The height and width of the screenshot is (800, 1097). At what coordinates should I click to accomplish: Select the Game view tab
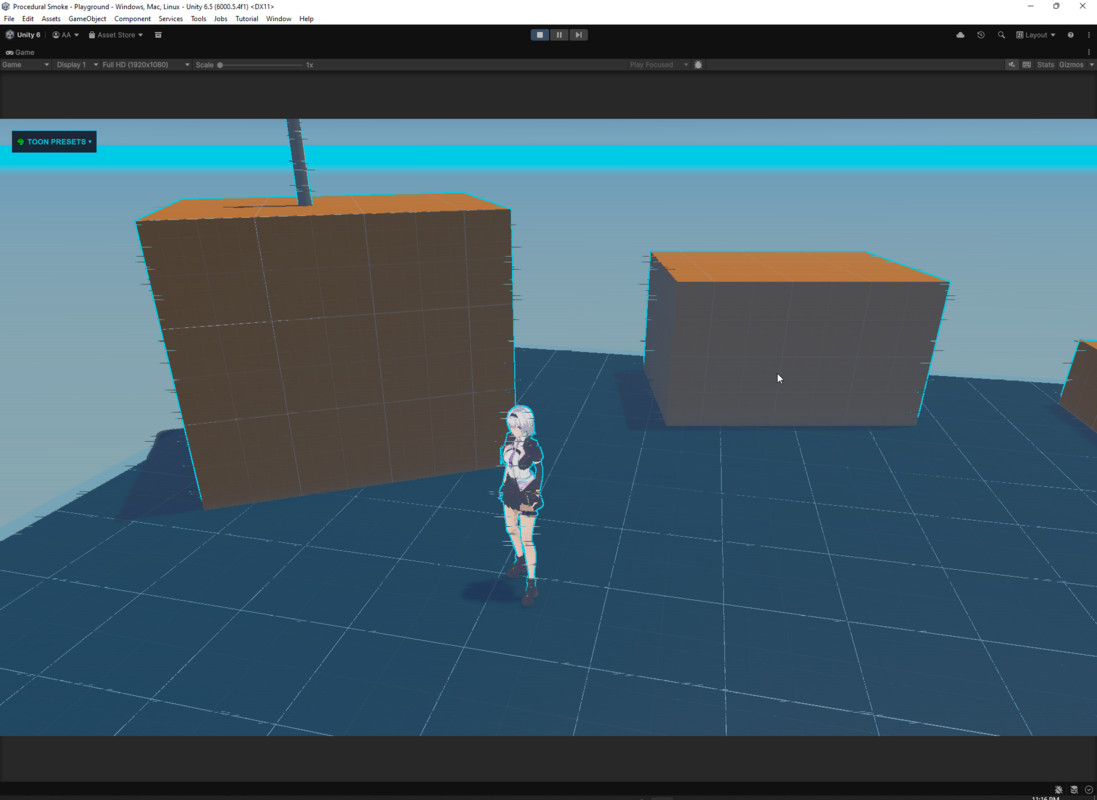(x=20, y=52)
